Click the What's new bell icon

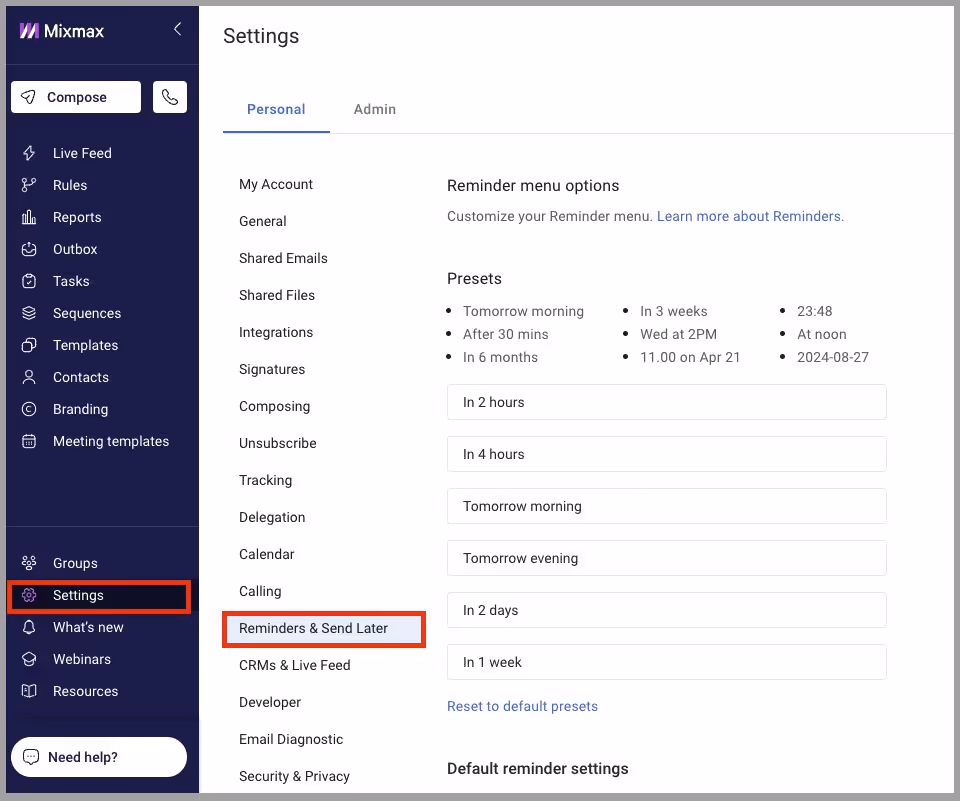click(x=29, y=627)
